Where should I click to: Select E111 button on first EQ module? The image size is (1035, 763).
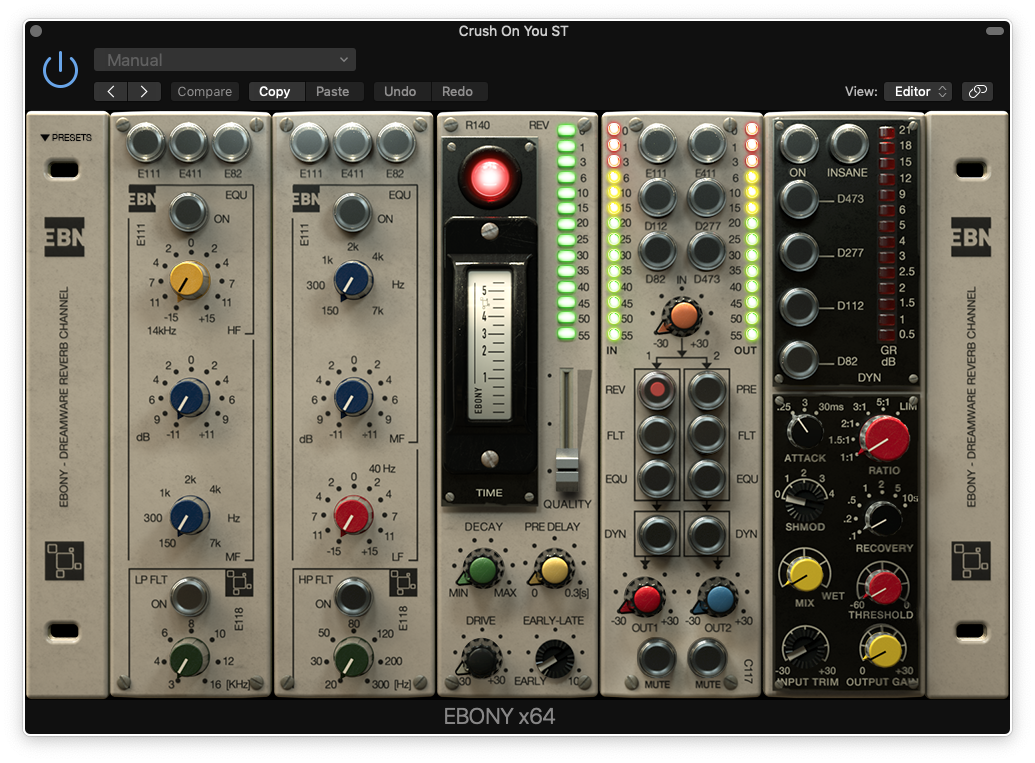146,143
